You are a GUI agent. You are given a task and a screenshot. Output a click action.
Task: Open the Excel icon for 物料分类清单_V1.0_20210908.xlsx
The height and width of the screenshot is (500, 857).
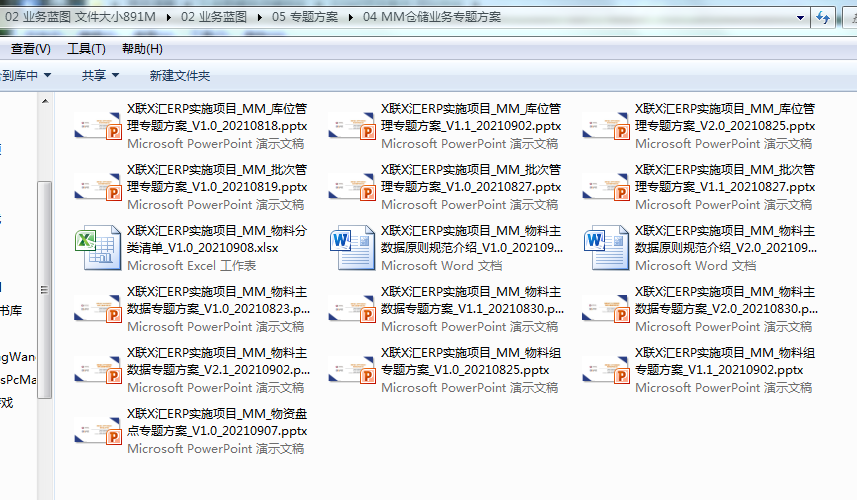pyautogui.click(x=97, y=248)
